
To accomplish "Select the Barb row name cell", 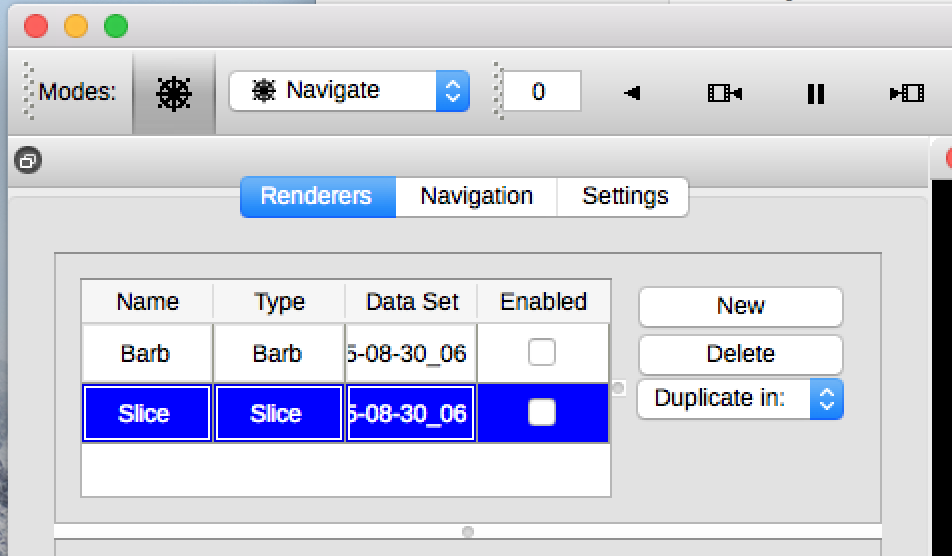I will point(146,353).
